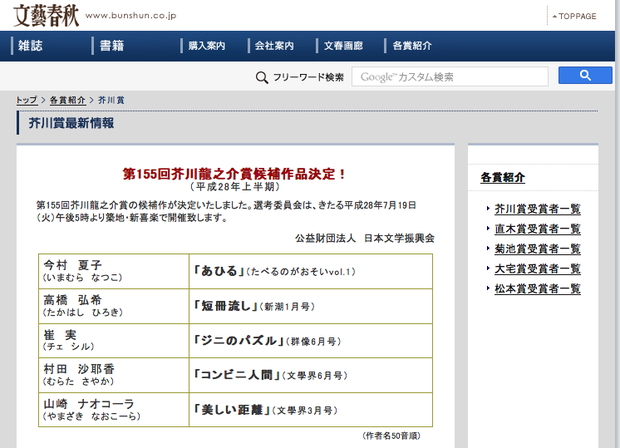Viewport: 620px width, 448px height.
Task: Open 芥川賞受賞者一覧 link
Action: [x=537, y=209]
